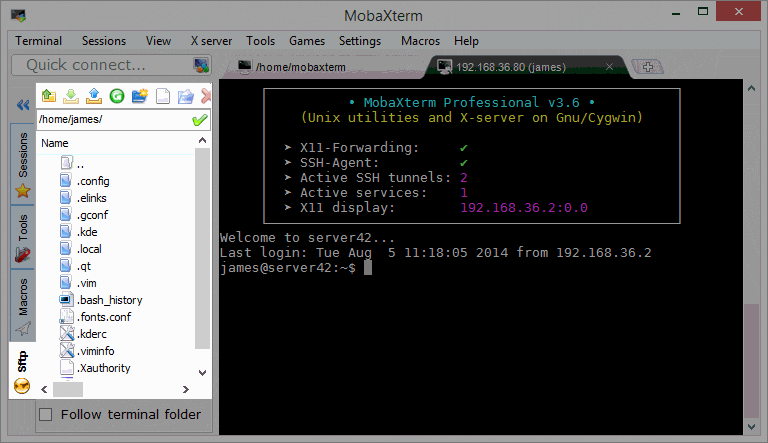
Task: Click file list scroll left arrow
Action: tap(44, 390)
